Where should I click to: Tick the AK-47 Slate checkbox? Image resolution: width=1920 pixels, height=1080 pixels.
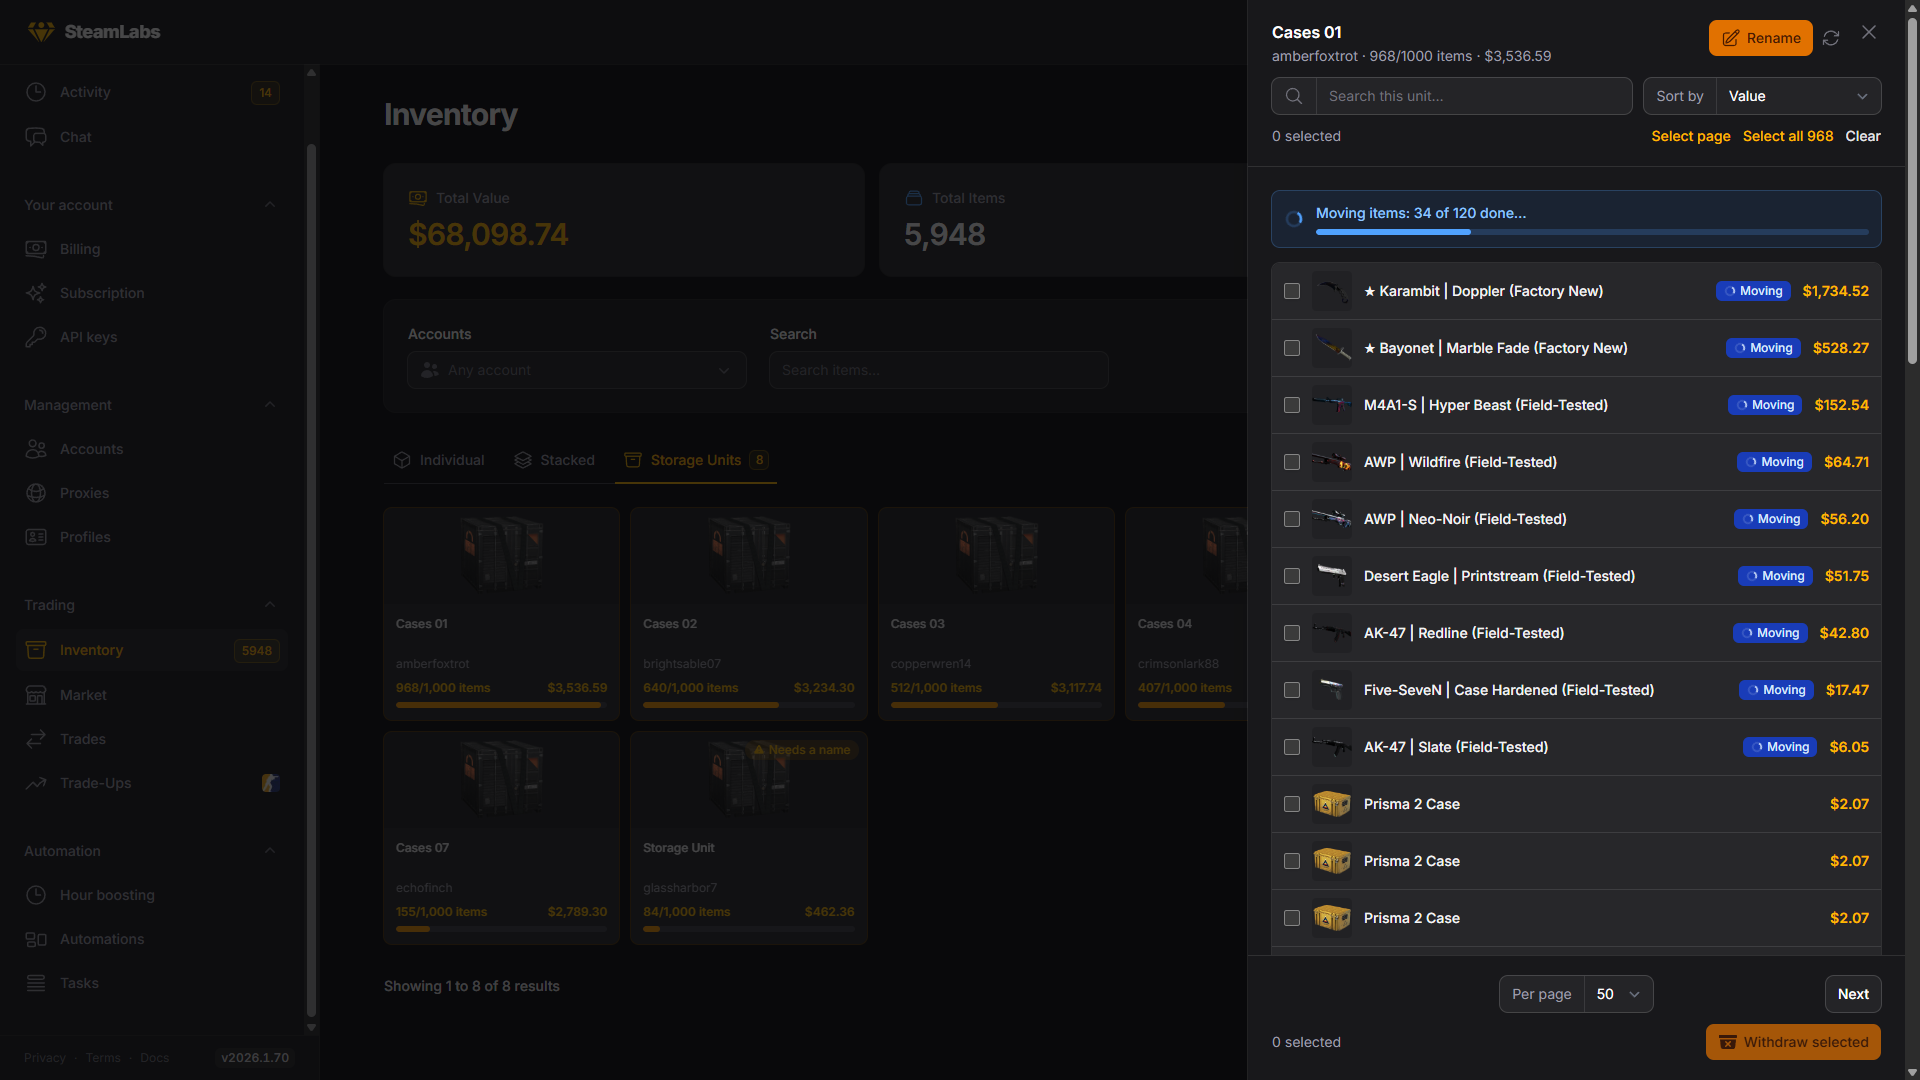pyautogui.click(x=1292, y=747)
